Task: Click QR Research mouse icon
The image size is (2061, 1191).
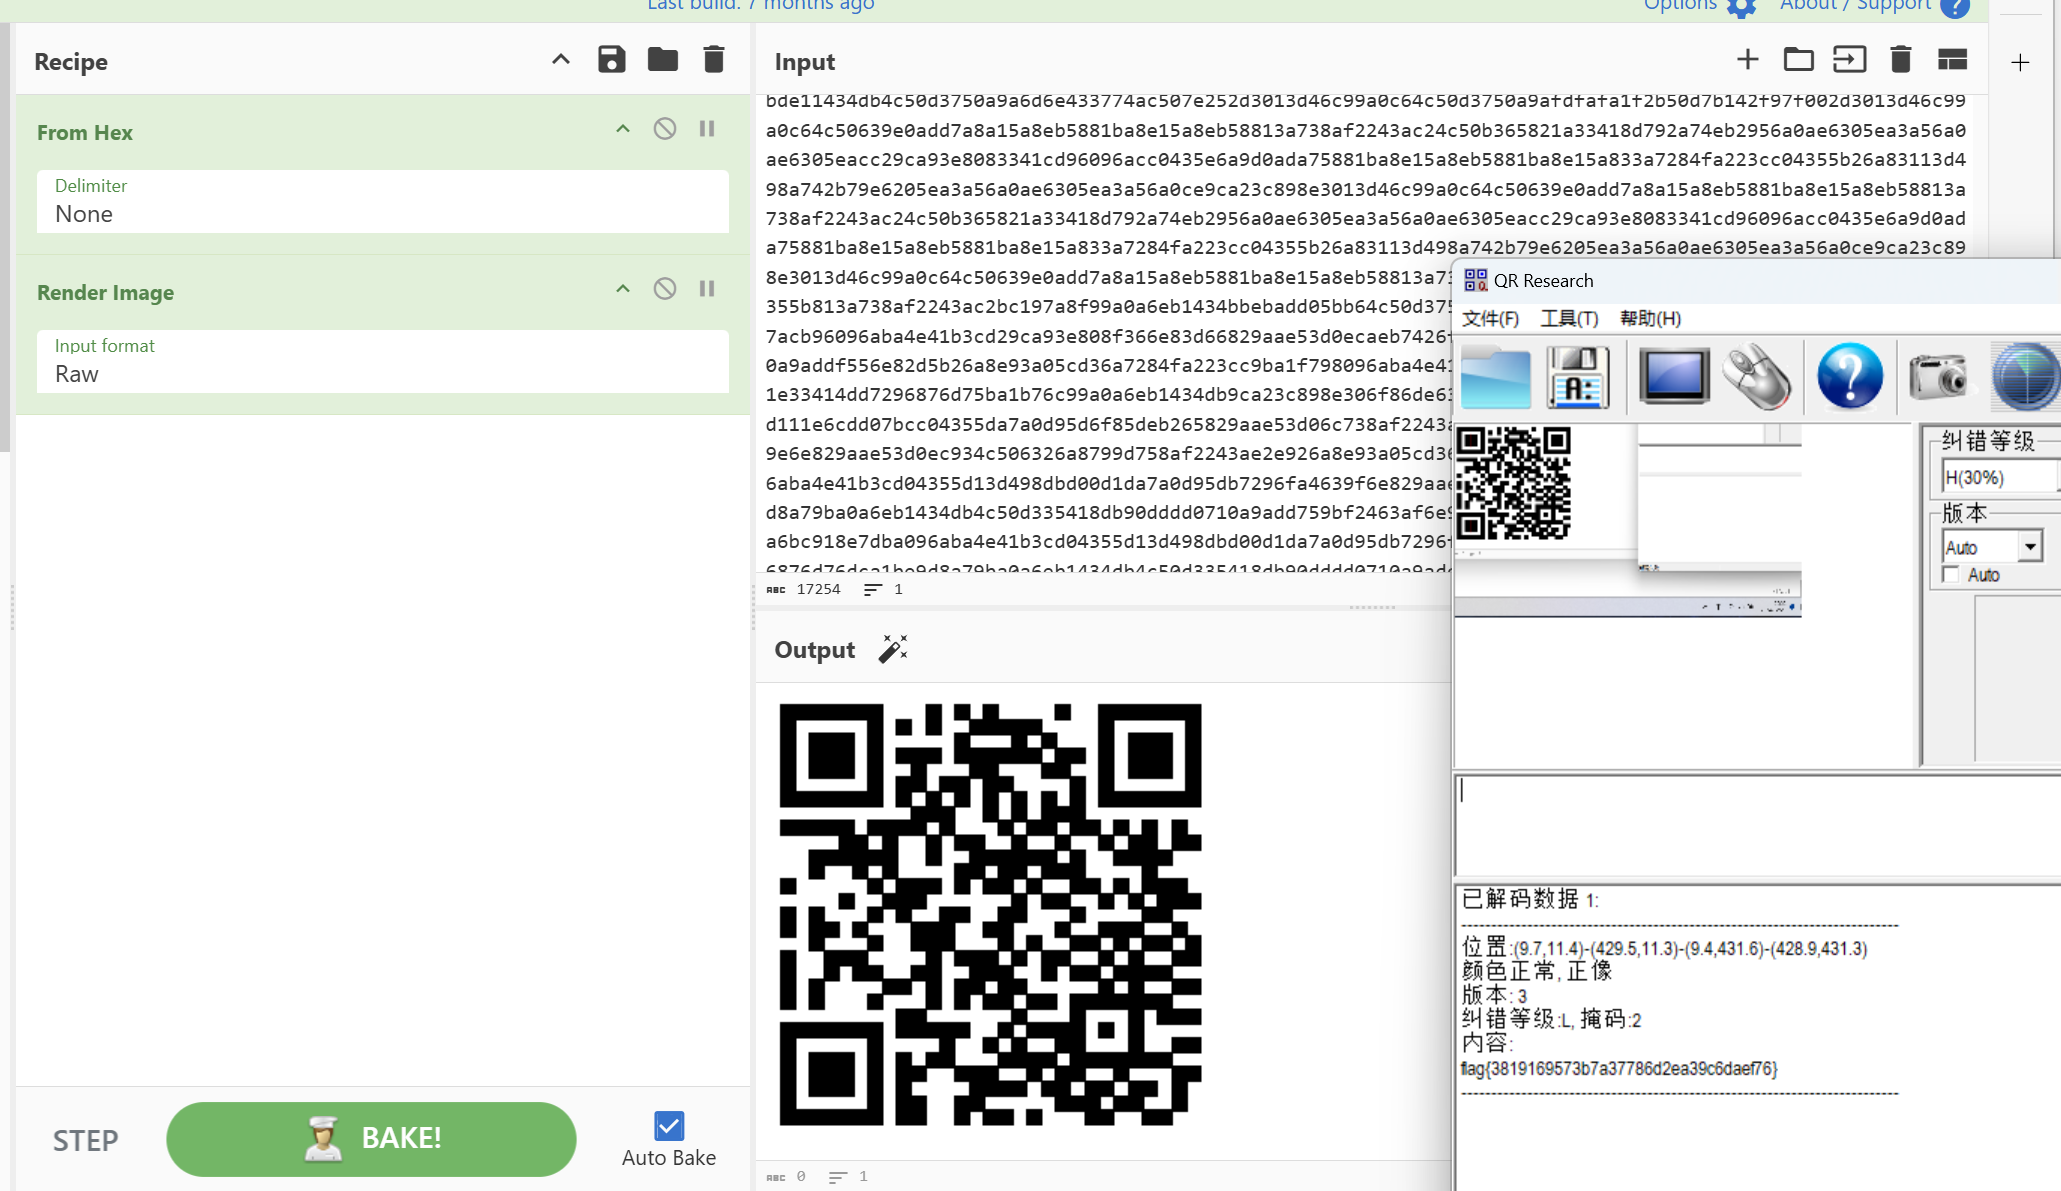Action: pyautogui.click(x=1757, y=377)
